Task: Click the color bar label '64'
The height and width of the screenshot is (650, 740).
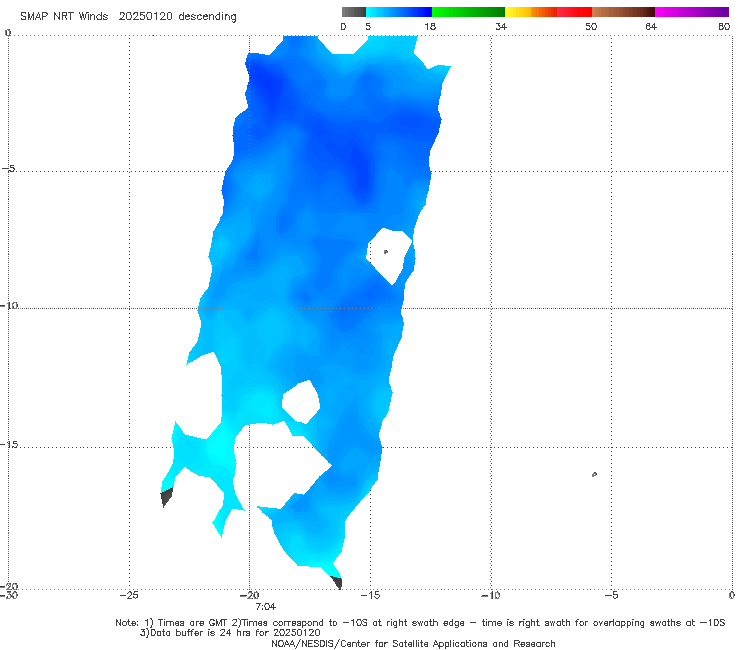Action: pyautogui.click(x=651, y=26)
